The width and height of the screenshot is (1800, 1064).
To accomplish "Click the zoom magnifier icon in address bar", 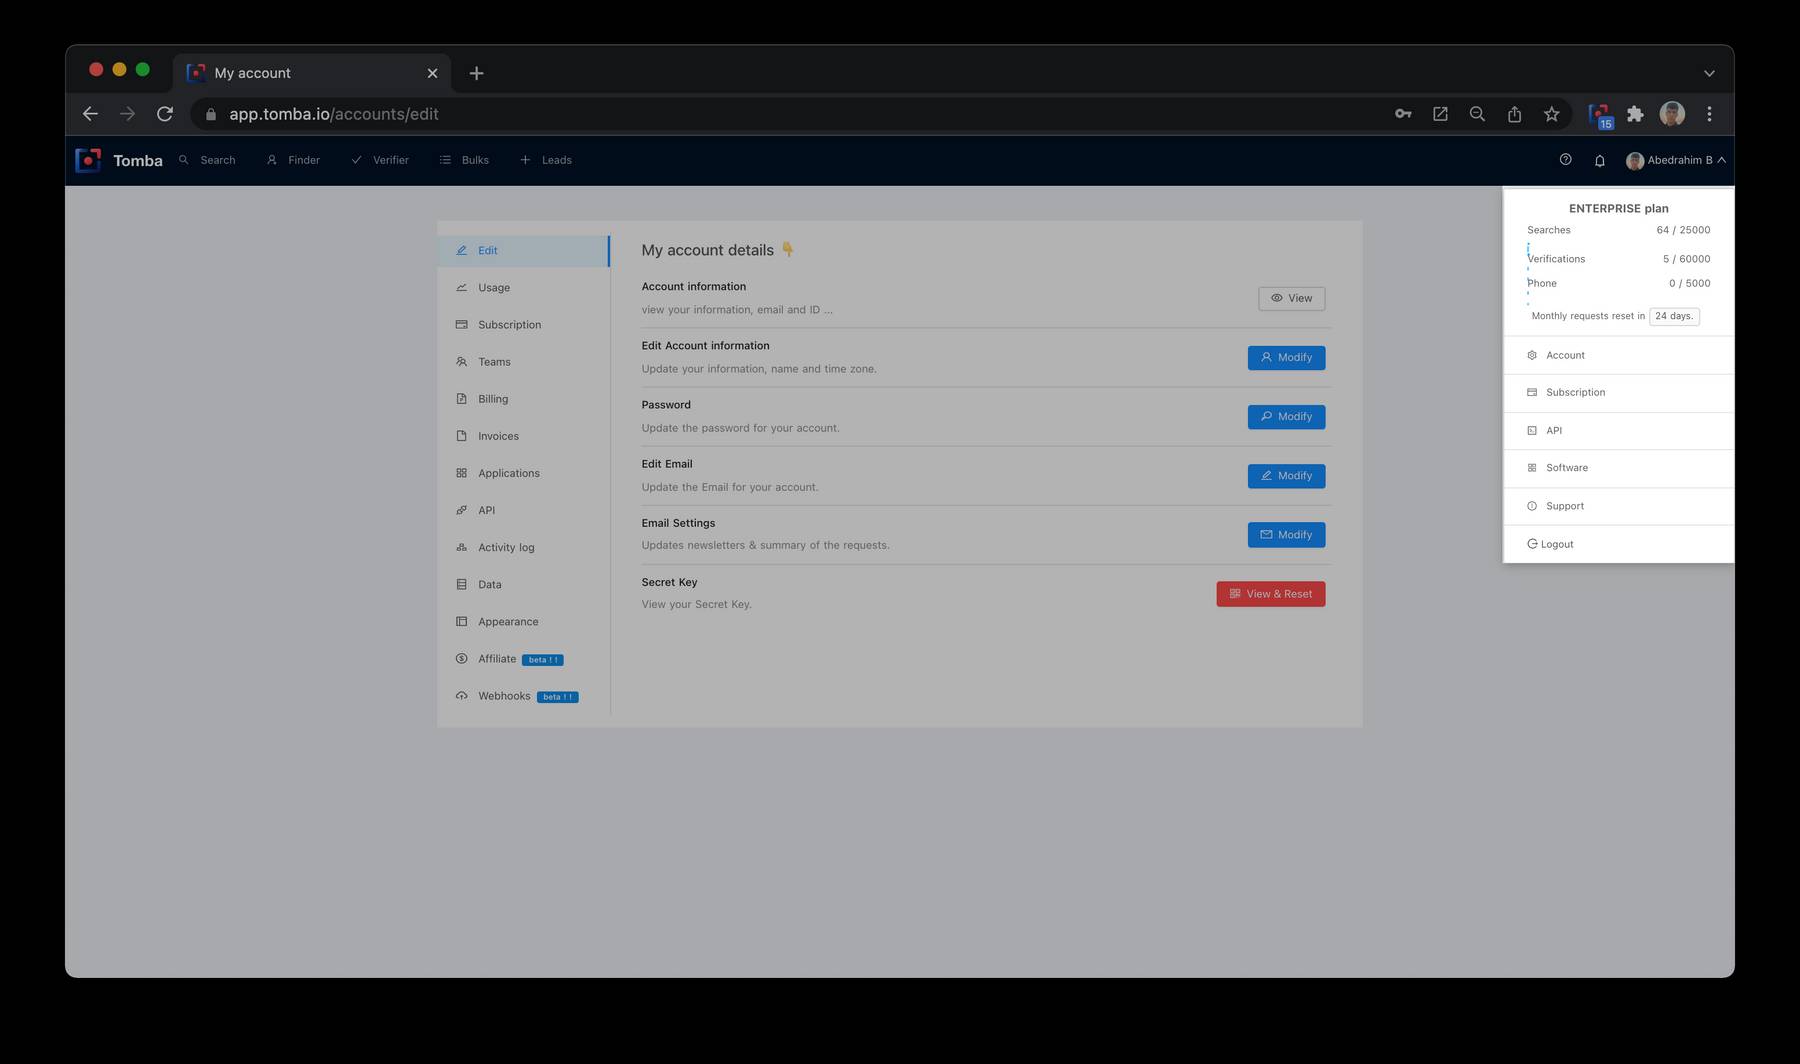I will click(x=1477, y=114).
